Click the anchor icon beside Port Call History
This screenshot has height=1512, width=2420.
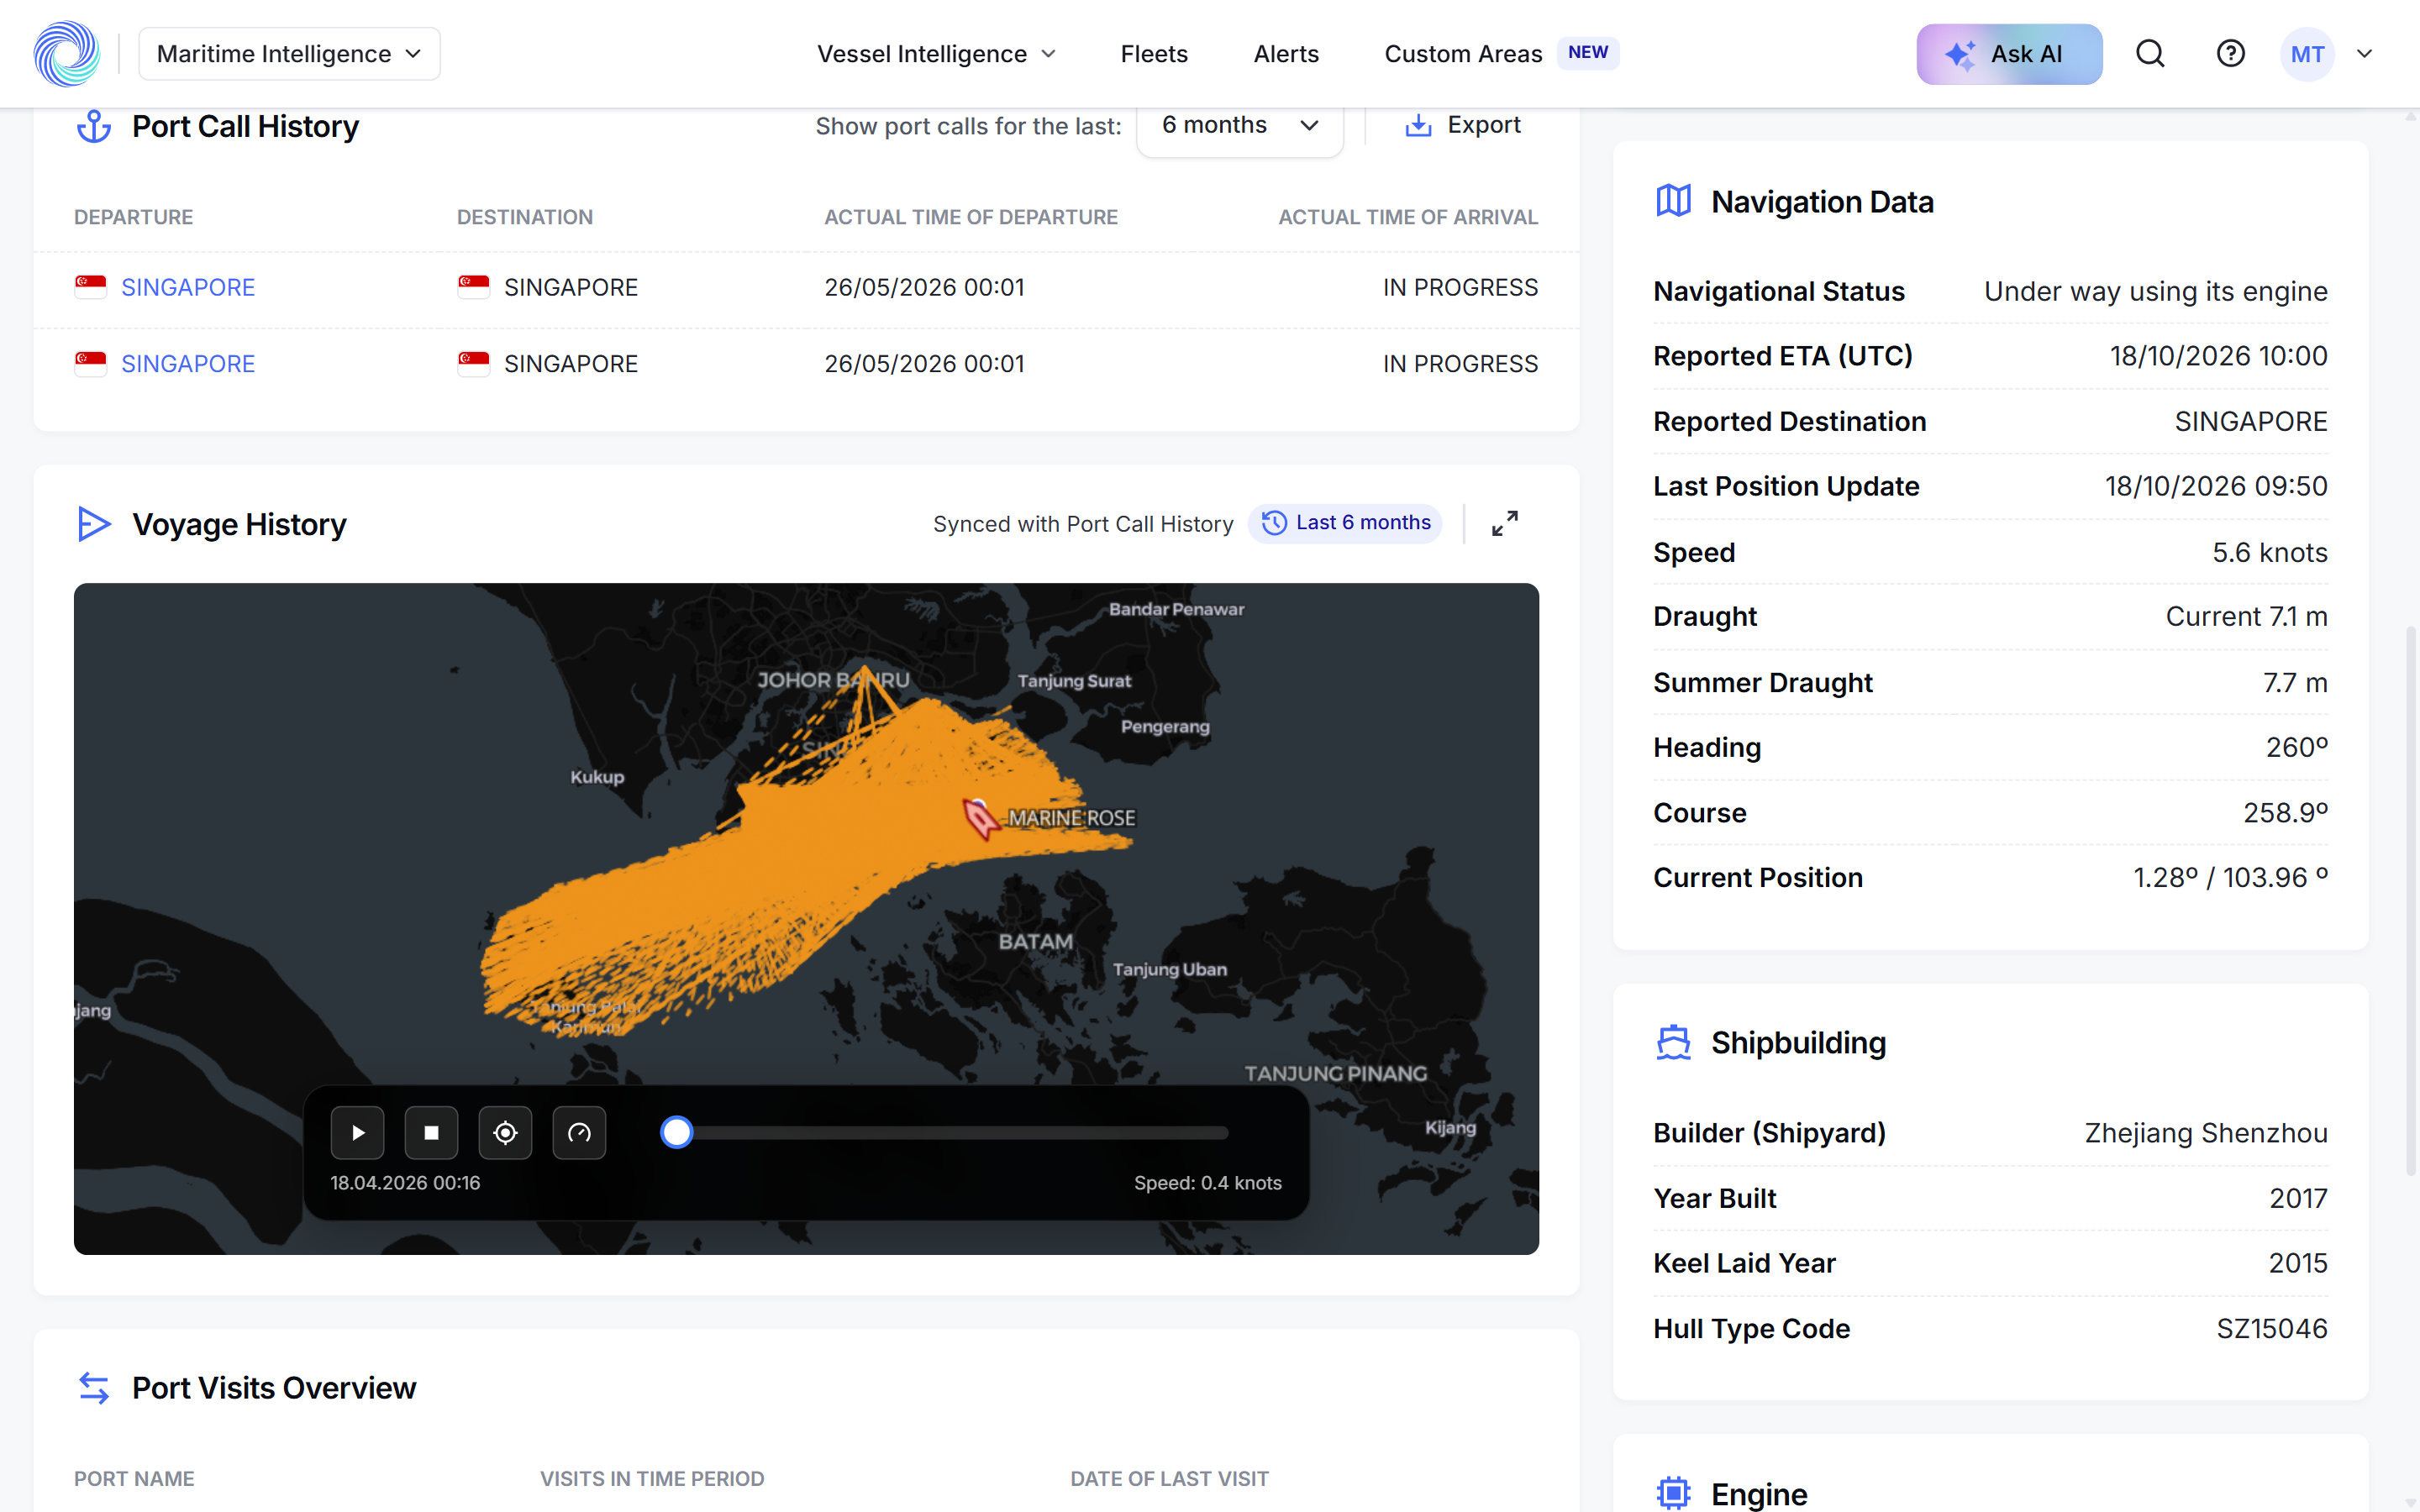point(94,126)
